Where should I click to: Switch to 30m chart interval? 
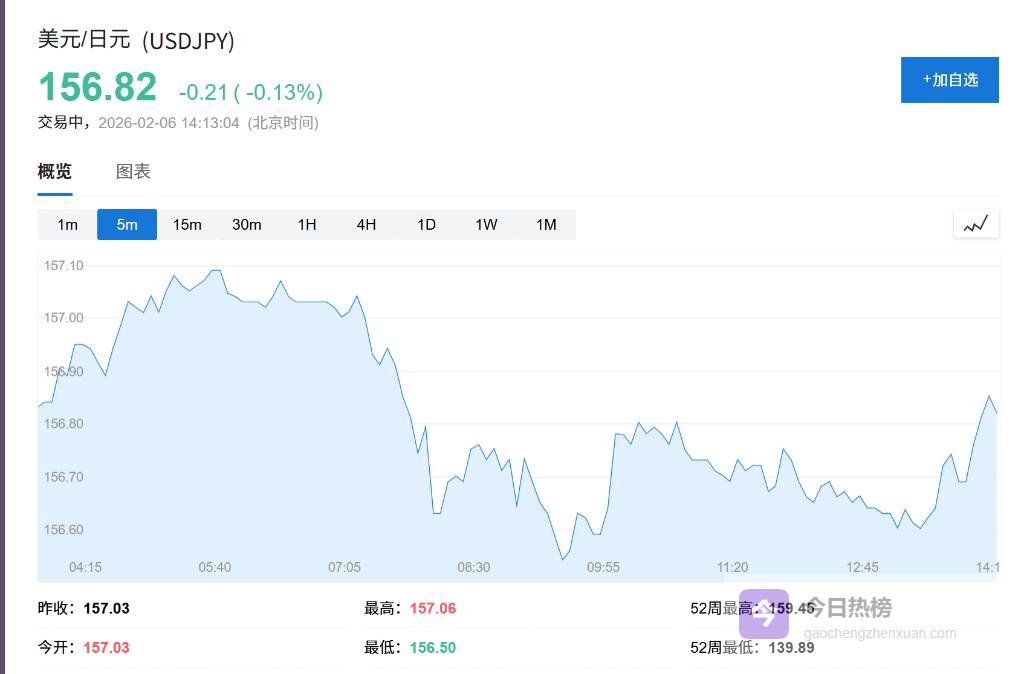tap(247, 225)
